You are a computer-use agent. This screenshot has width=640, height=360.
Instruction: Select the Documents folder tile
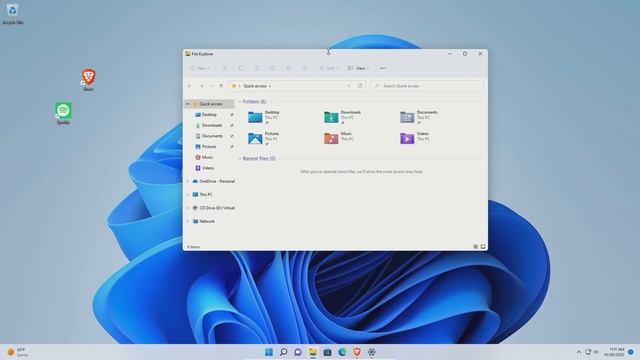(x=418, y=117)
